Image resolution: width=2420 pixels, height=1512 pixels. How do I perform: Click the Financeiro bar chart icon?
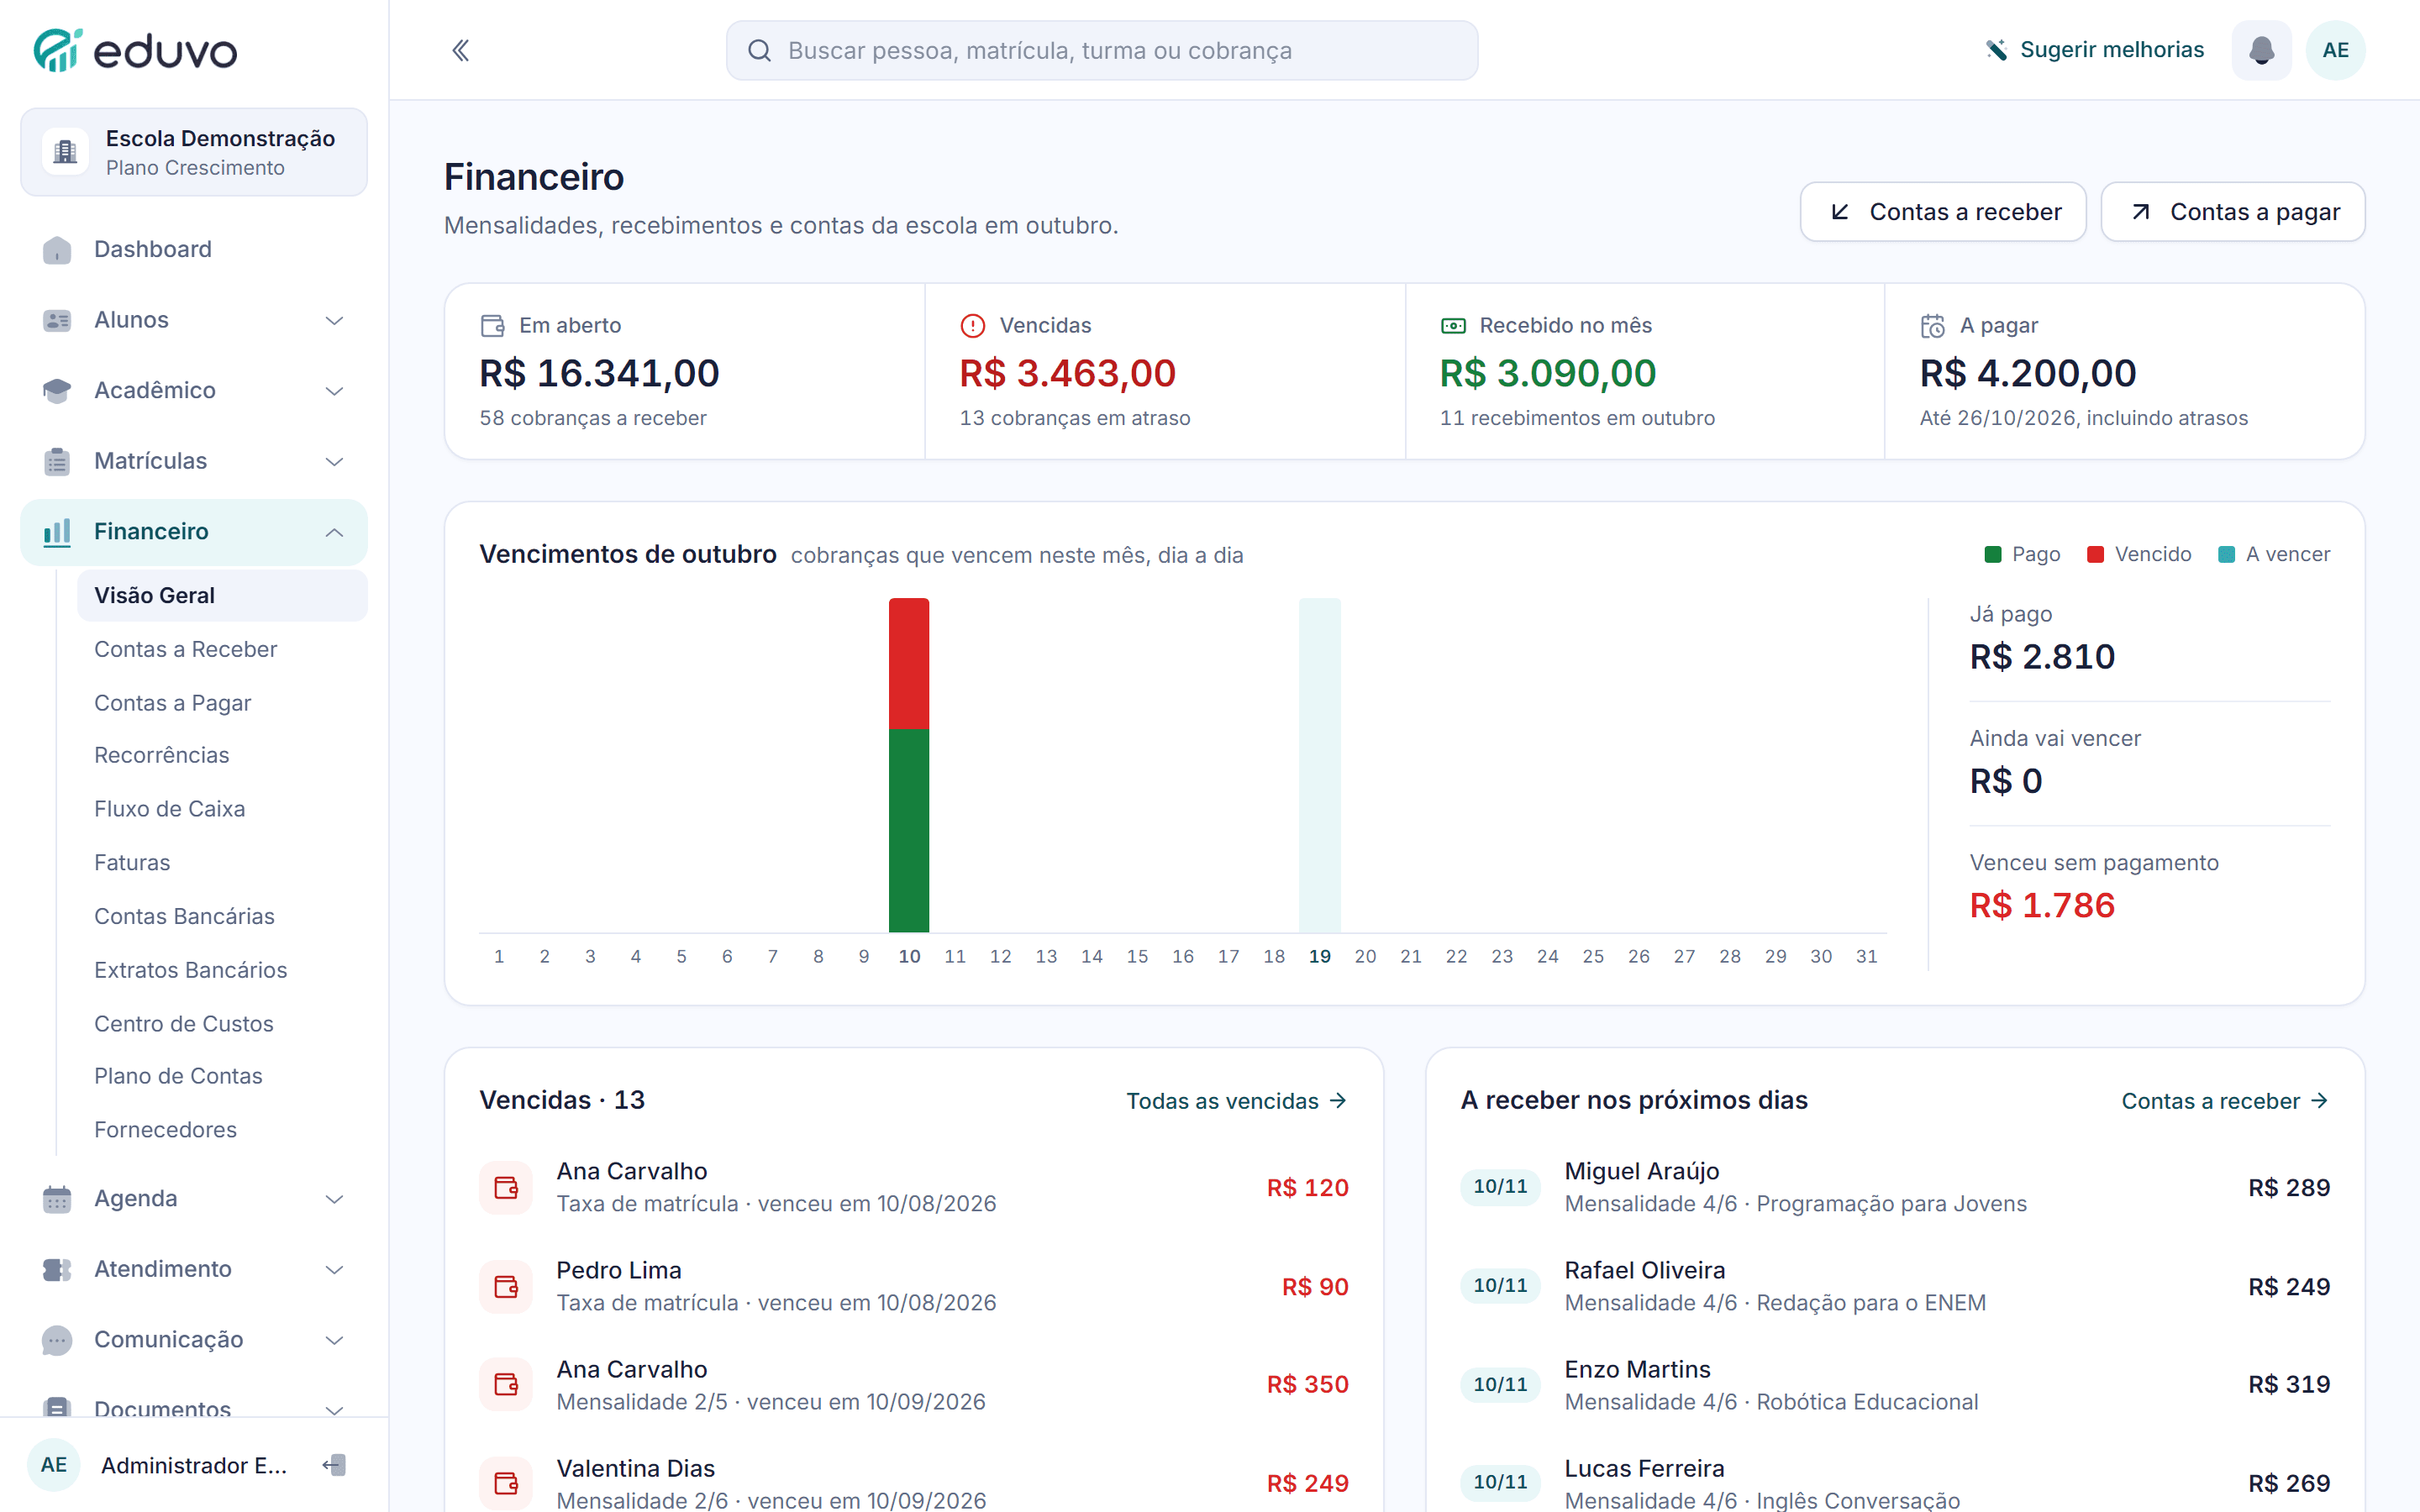[57, 531]
